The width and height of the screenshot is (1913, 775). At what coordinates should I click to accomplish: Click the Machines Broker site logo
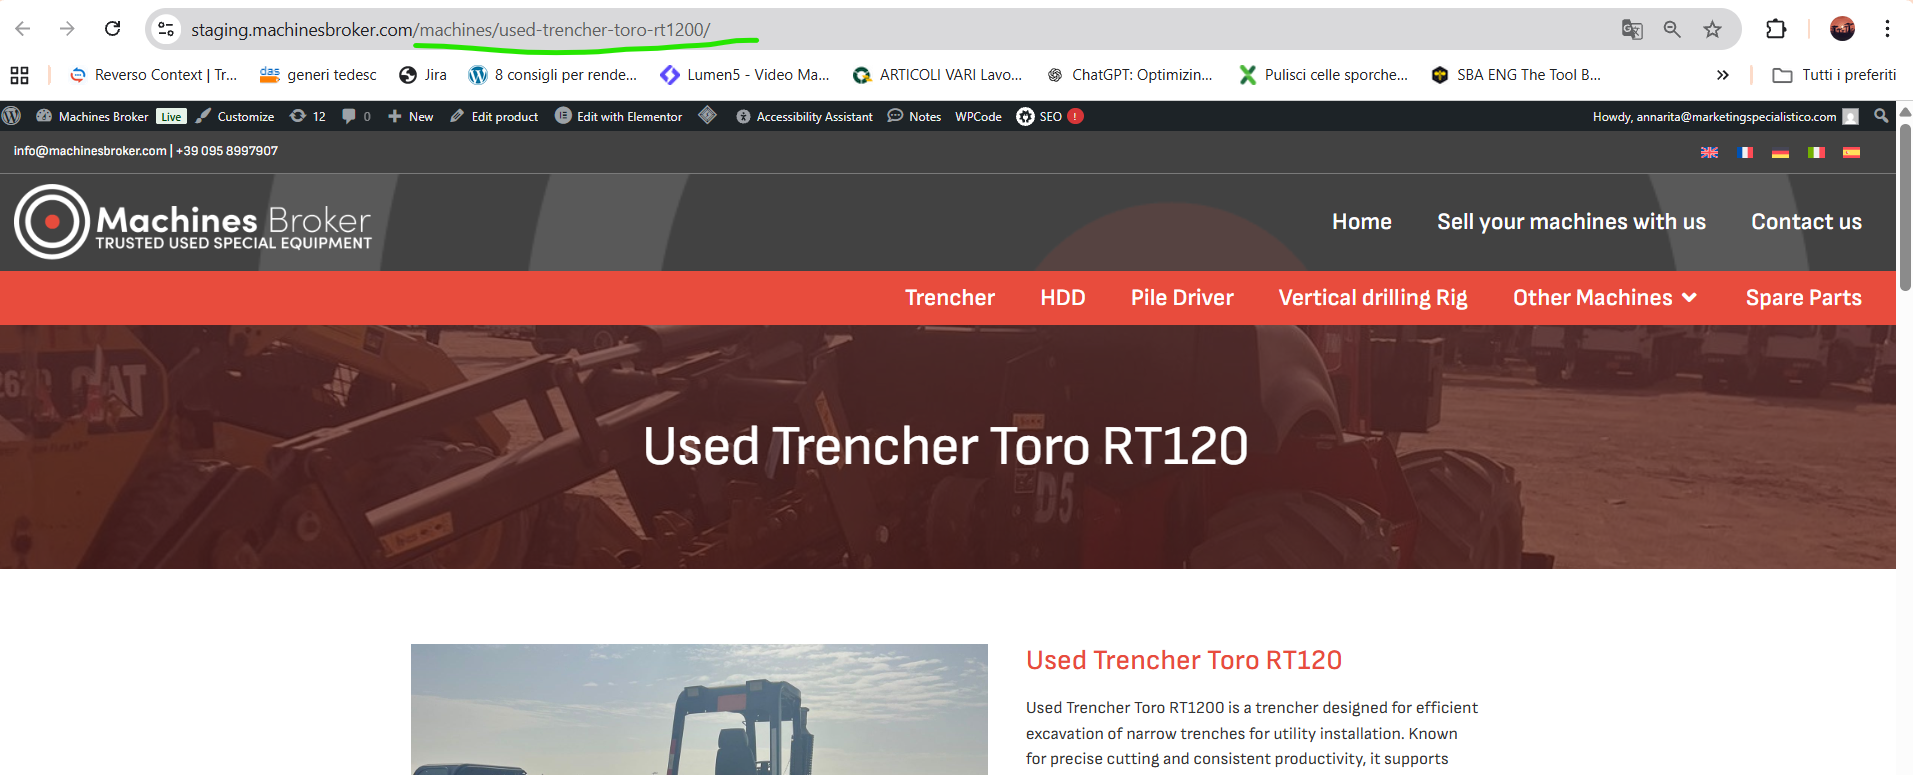pos(193,222)
